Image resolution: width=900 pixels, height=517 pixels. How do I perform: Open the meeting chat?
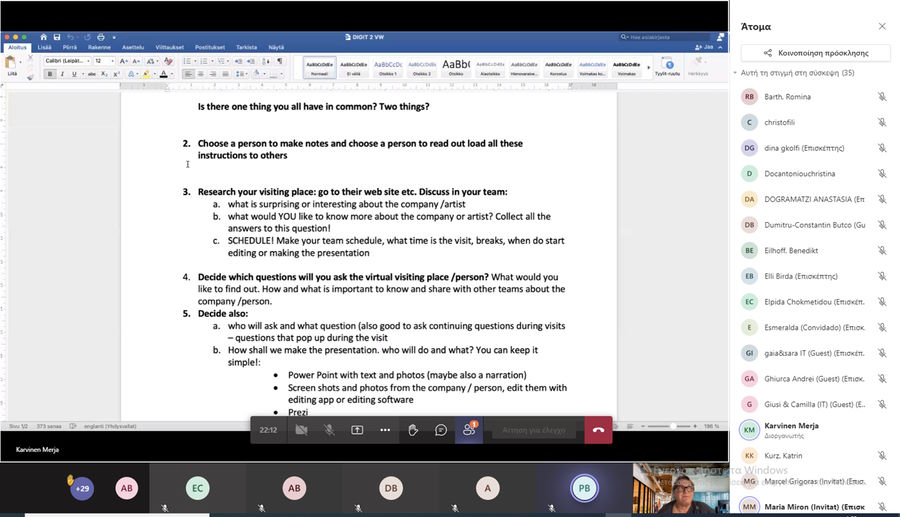coord(441,430)
